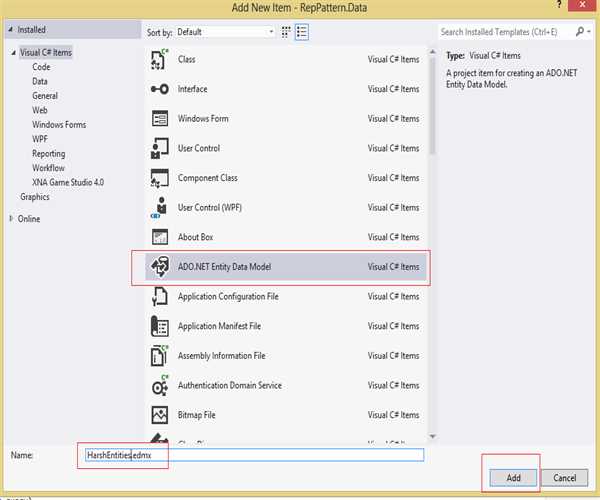Select the Interface template icon
The width and height of the screenshot is (600, 500).
click(x=159, y=90)
